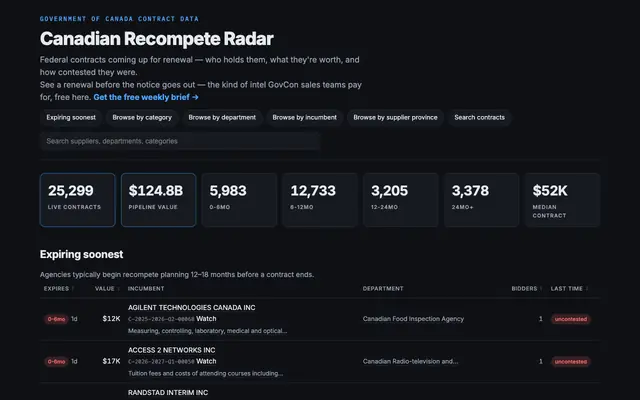Sort the table by Value column
640x400 pixels.
tap(107, 289)
